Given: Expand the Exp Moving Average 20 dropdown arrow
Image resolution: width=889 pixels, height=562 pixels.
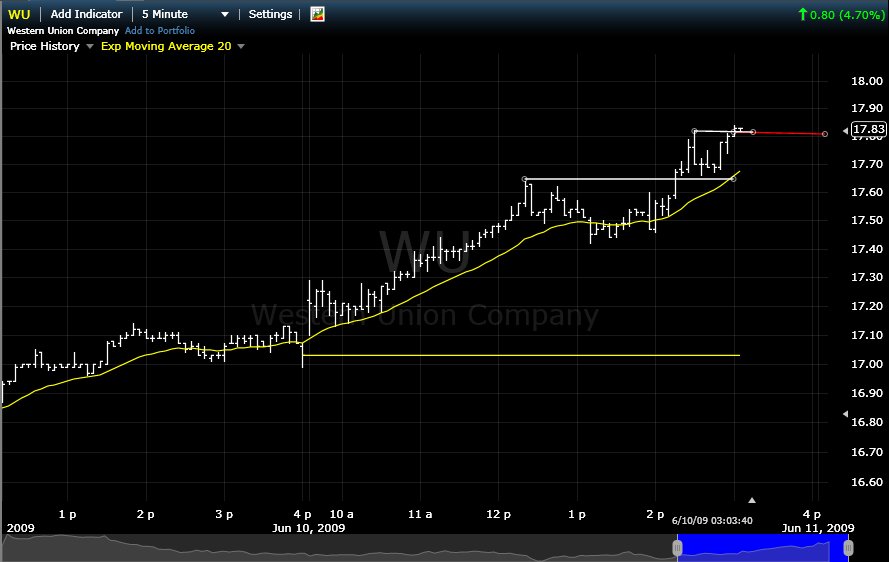Looking at the screenshot, I should point(241,47).
